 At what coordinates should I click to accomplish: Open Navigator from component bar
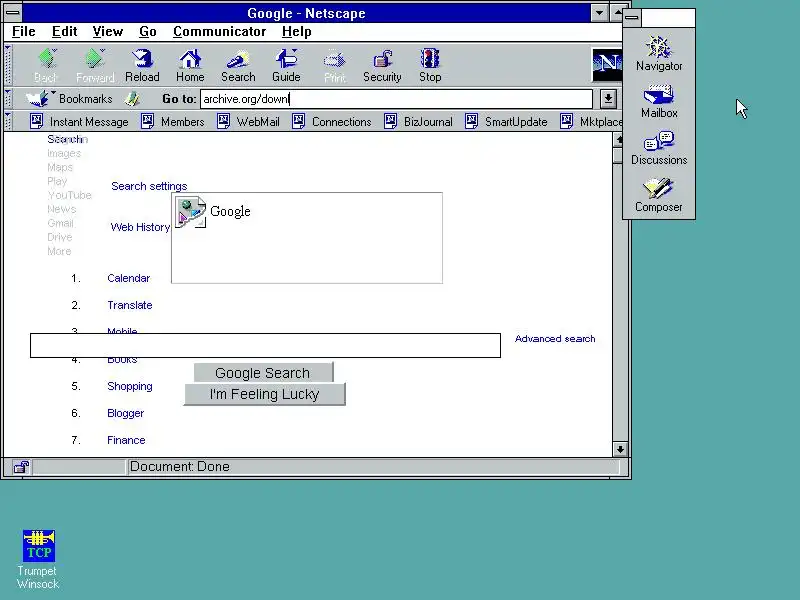[x=659, y=54]
